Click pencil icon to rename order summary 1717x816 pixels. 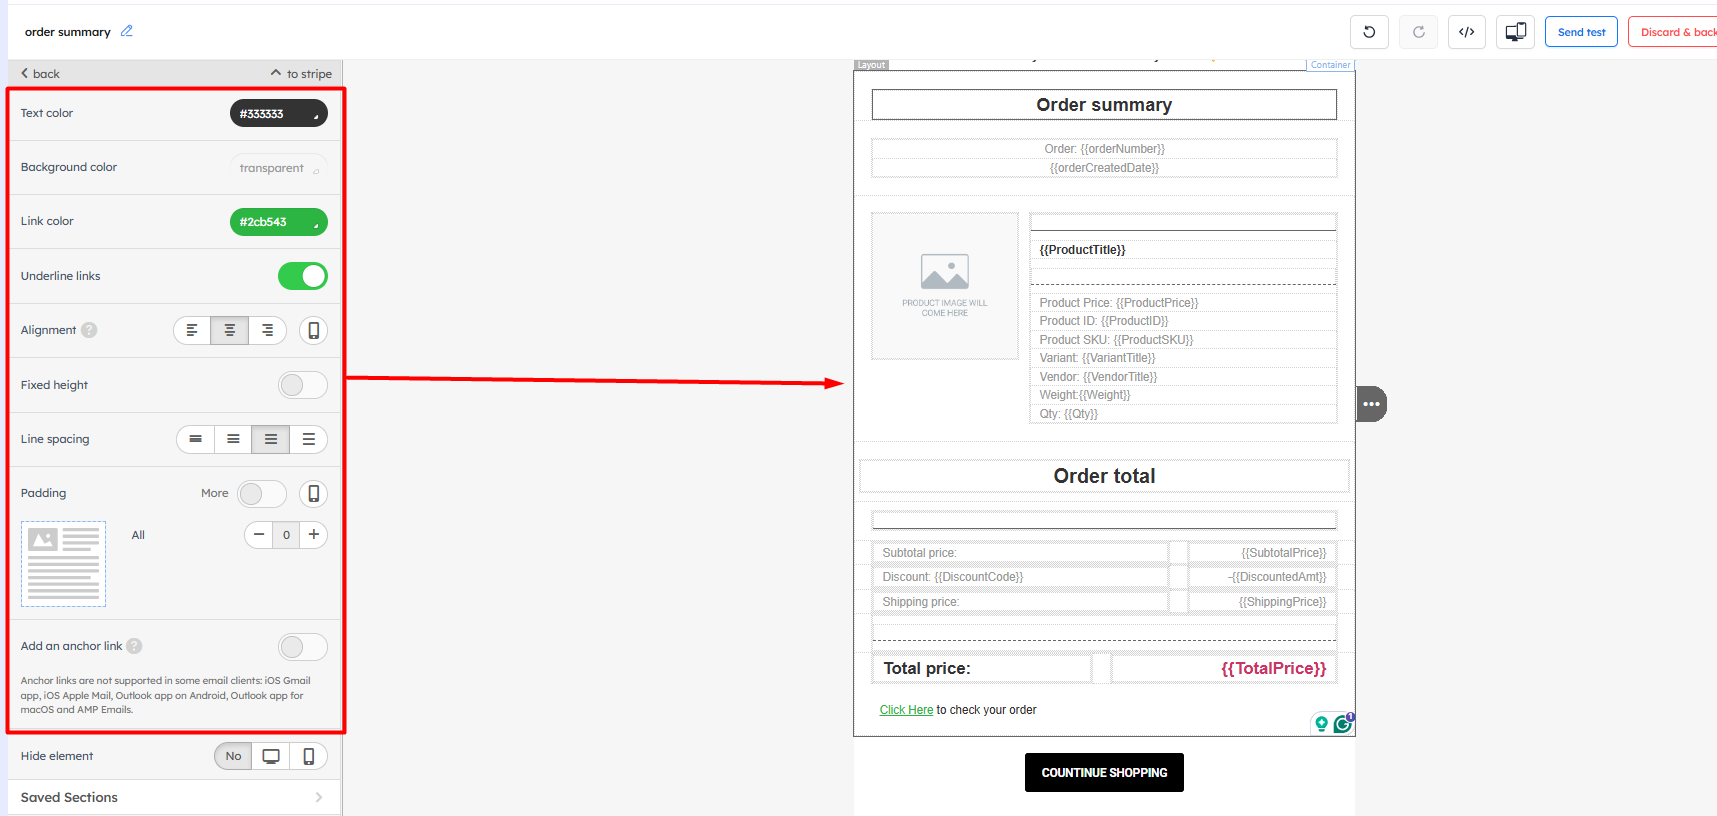pyautogui.click(x=127, y=31)
